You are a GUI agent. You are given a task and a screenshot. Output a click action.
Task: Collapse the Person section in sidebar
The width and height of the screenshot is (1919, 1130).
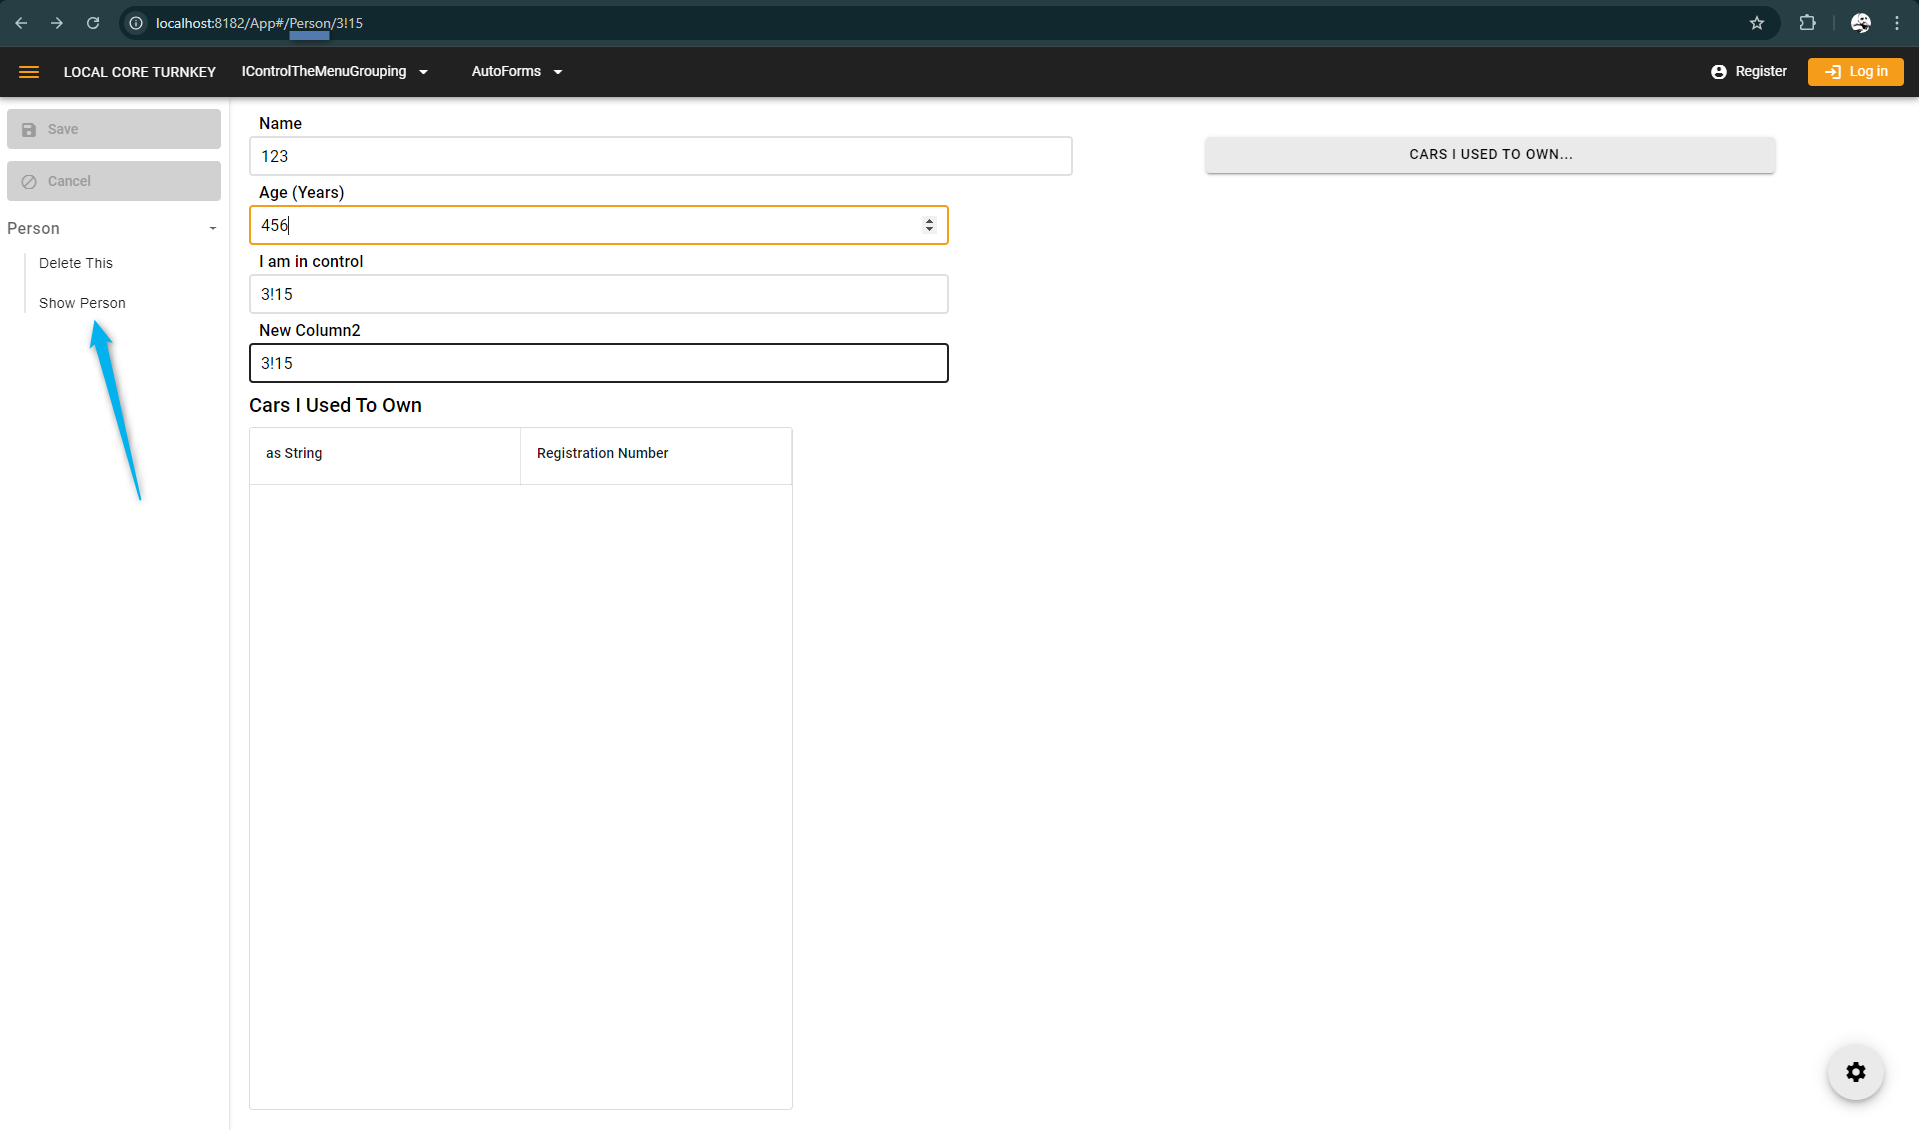(212, 229)
